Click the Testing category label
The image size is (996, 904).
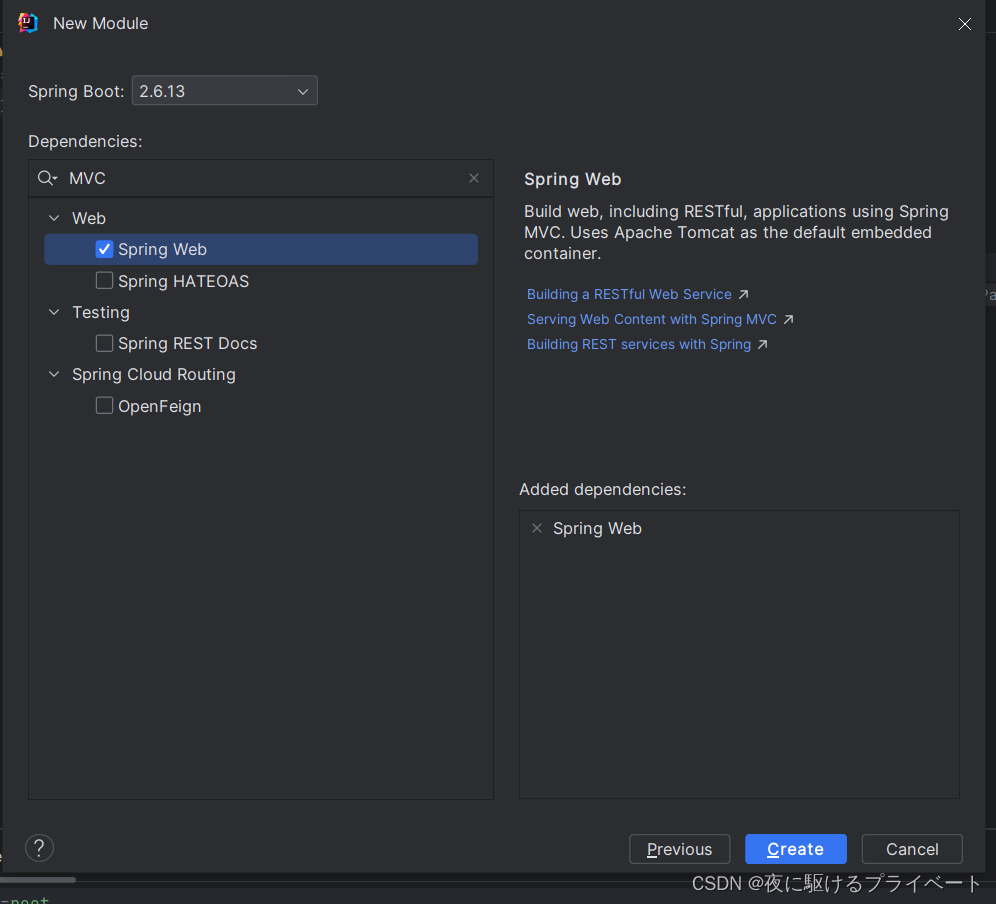(101, 312)
